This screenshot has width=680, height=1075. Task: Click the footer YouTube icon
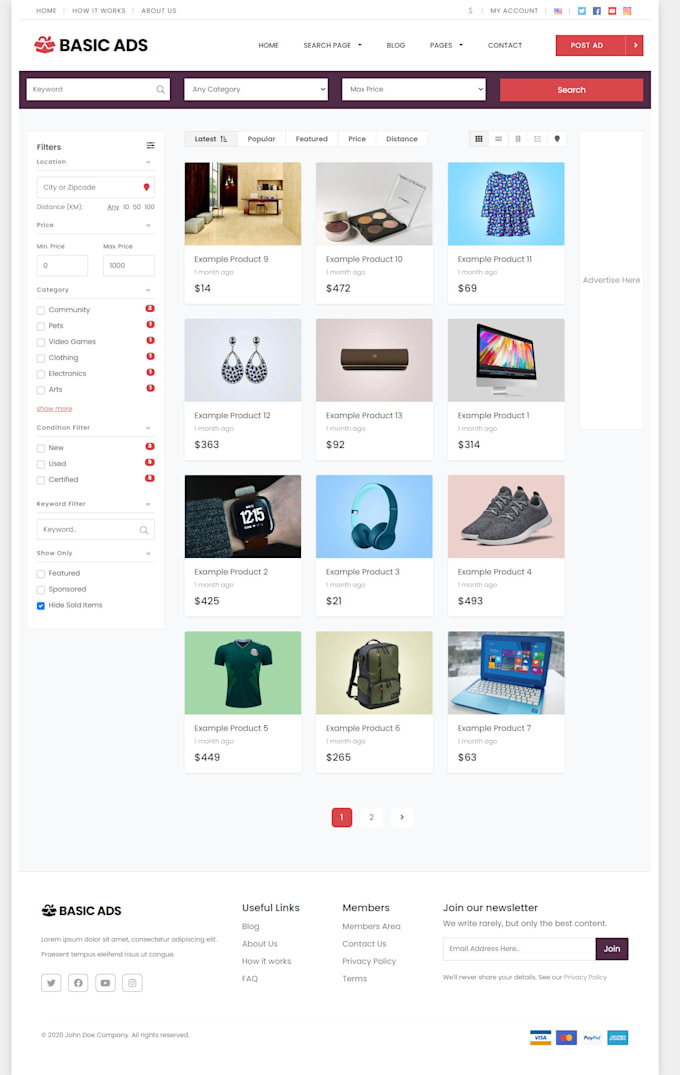coord(105,982)
